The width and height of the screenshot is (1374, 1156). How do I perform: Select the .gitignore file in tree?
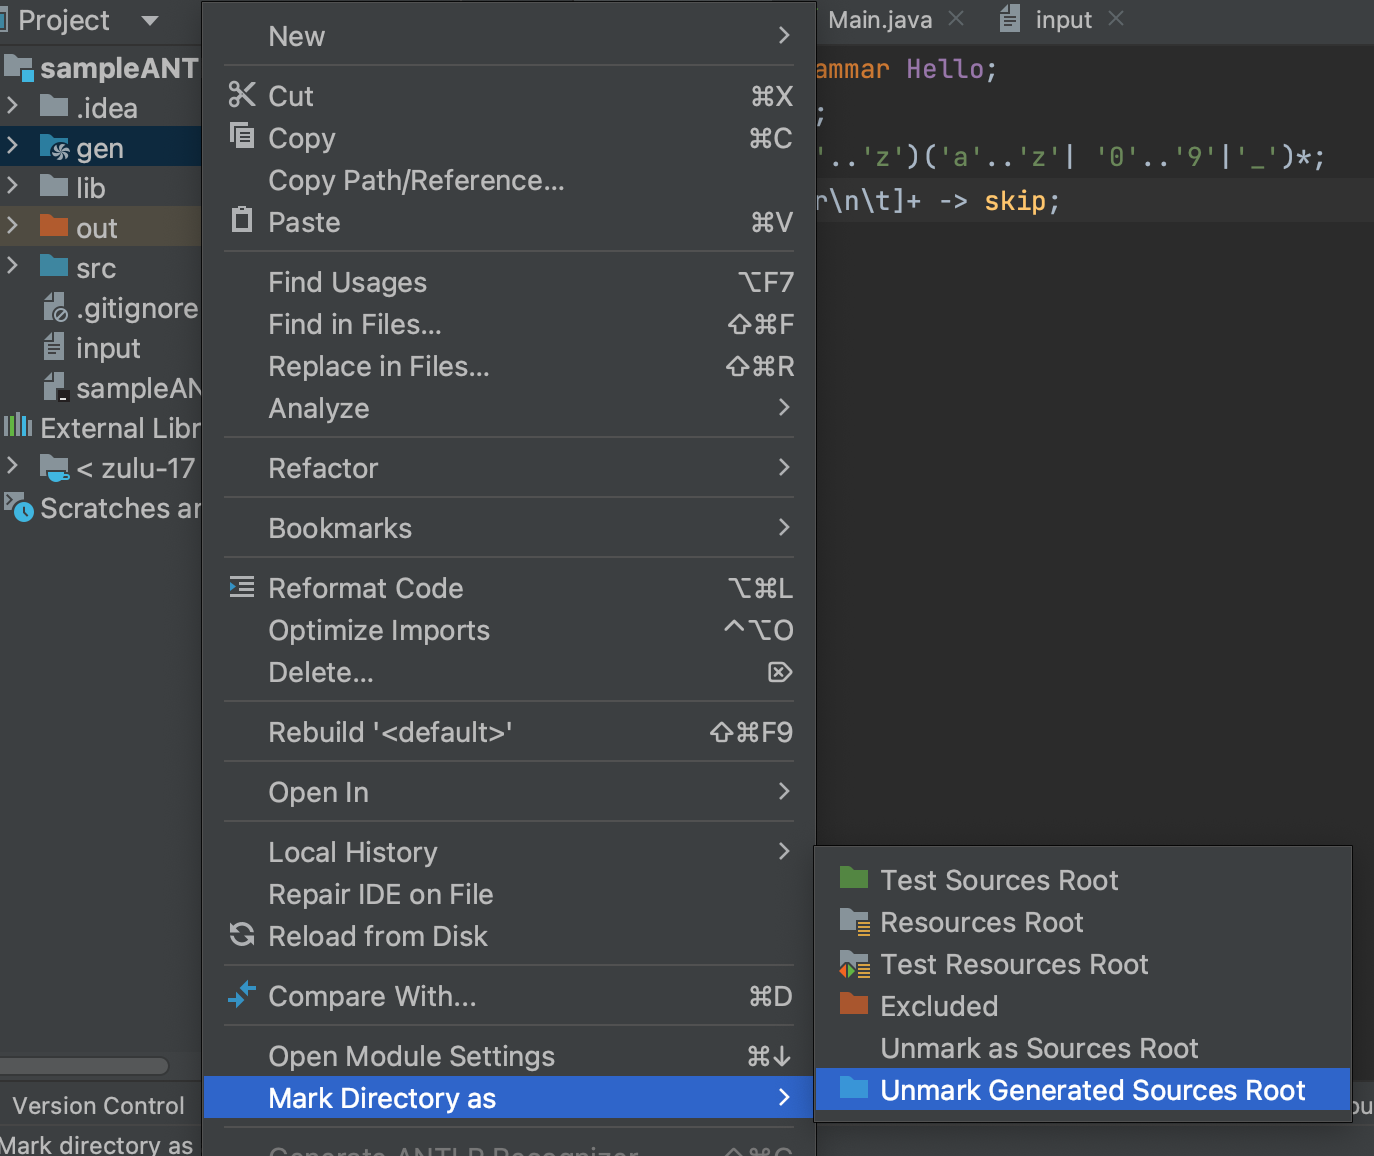point(136,308)
